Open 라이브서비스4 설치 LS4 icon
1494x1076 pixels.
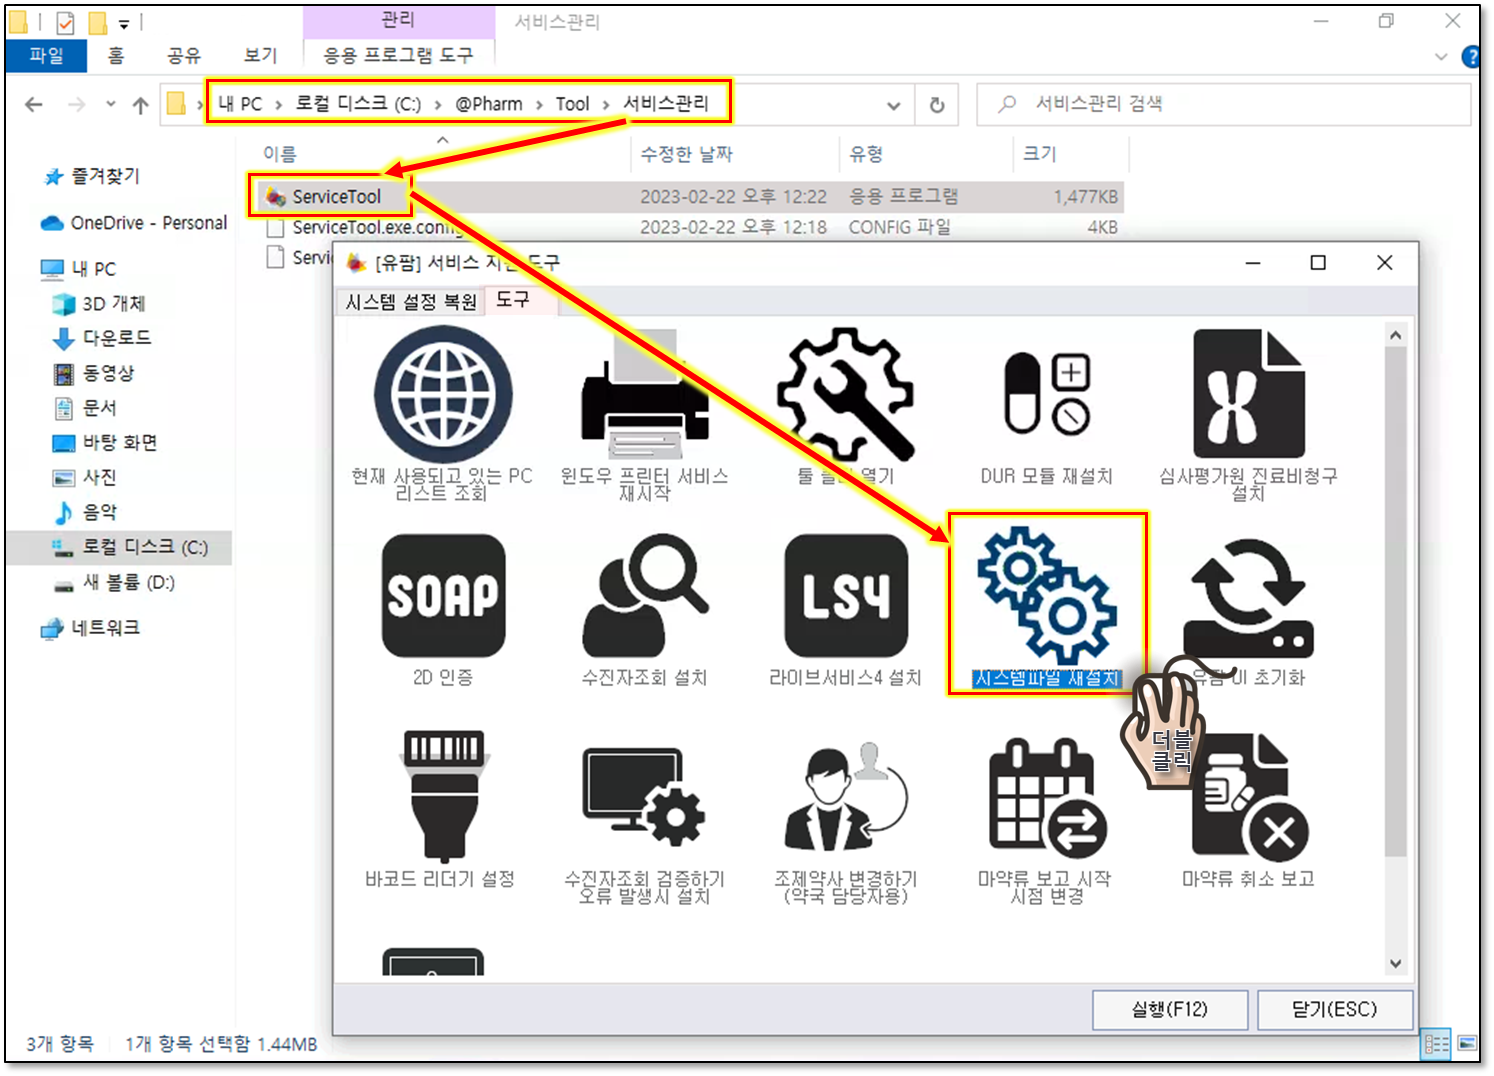pyautogui.click(x=845, y=596)
